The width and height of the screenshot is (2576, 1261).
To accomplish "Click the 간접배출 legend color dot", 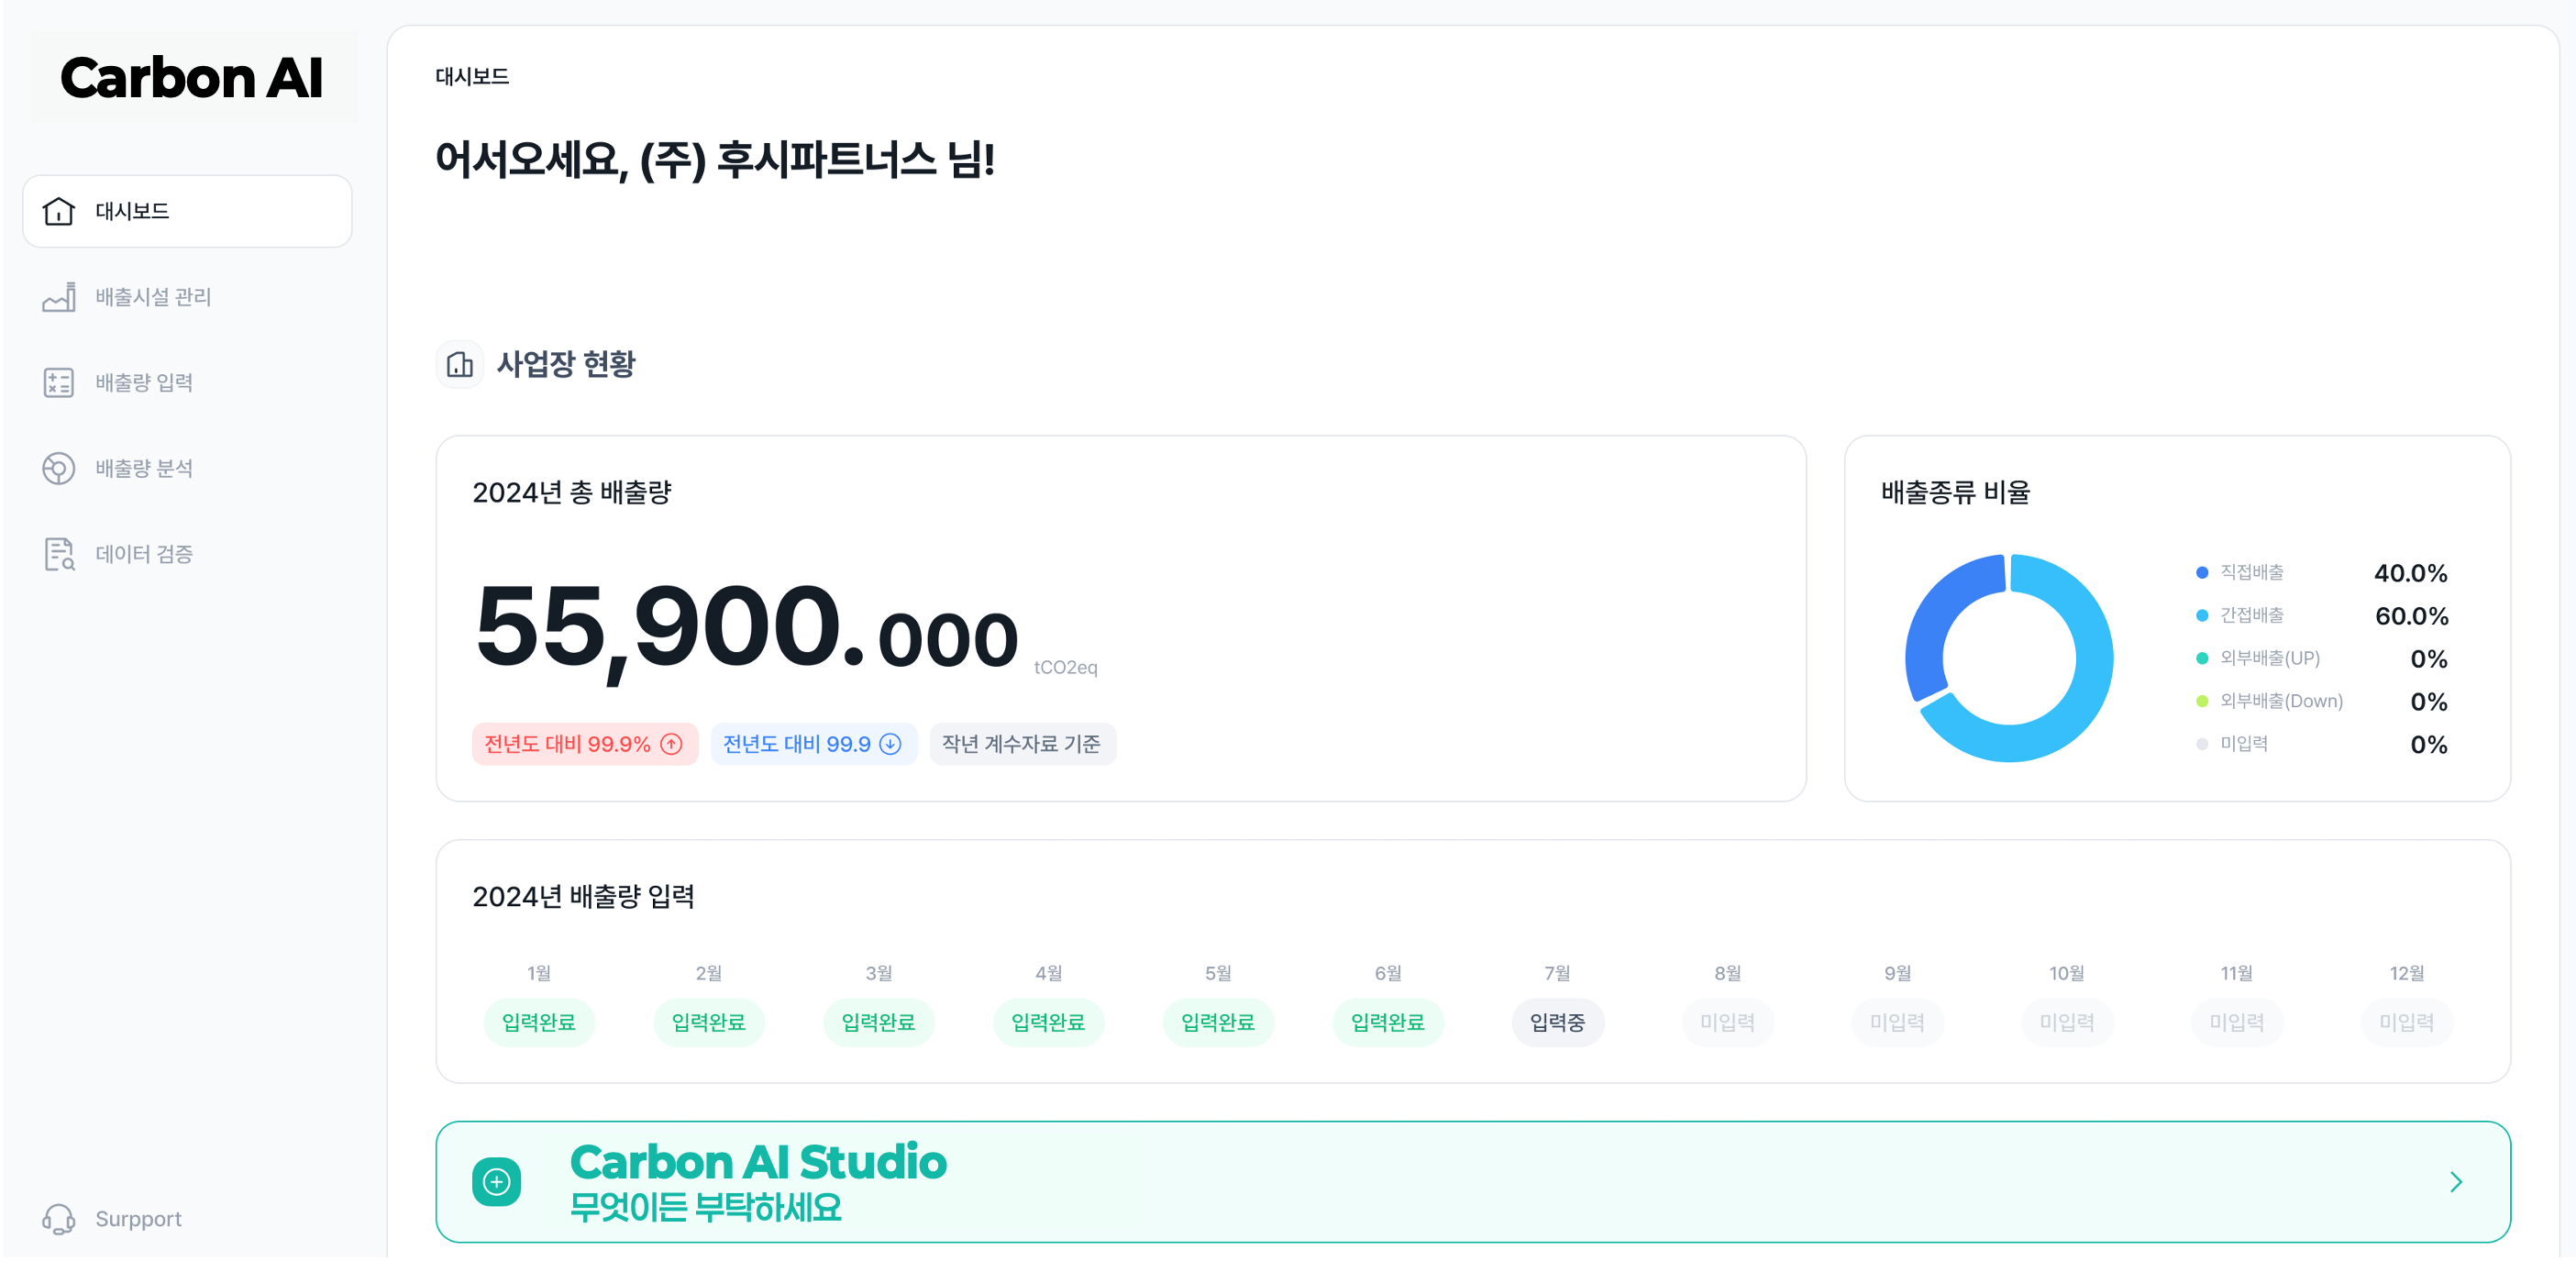I will coord(2202,616).
